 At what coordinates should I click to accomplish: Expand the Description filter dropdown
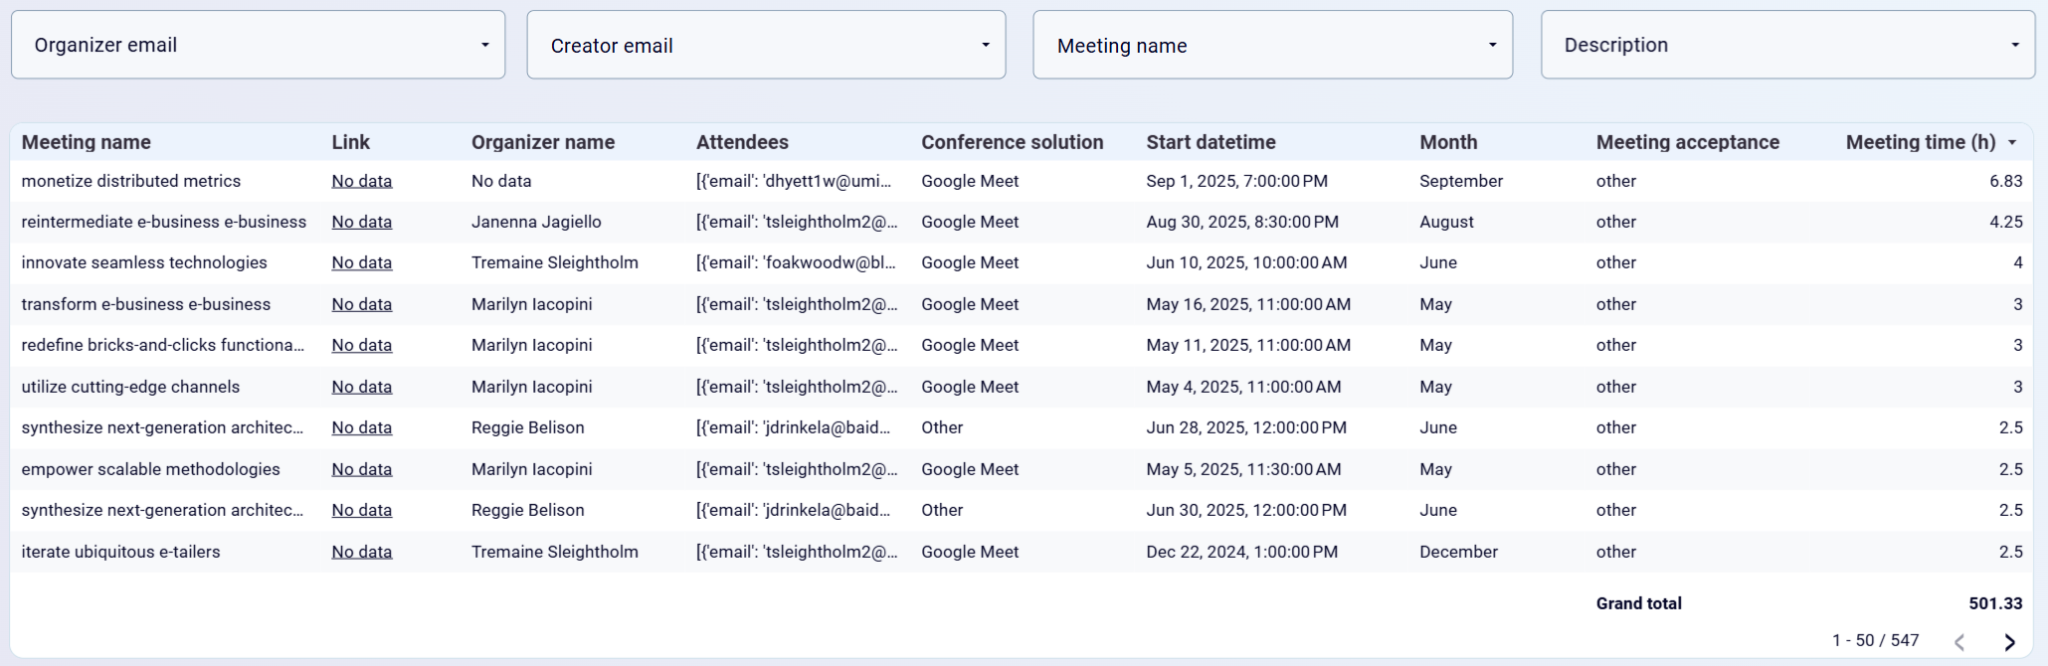[1787, 45]
